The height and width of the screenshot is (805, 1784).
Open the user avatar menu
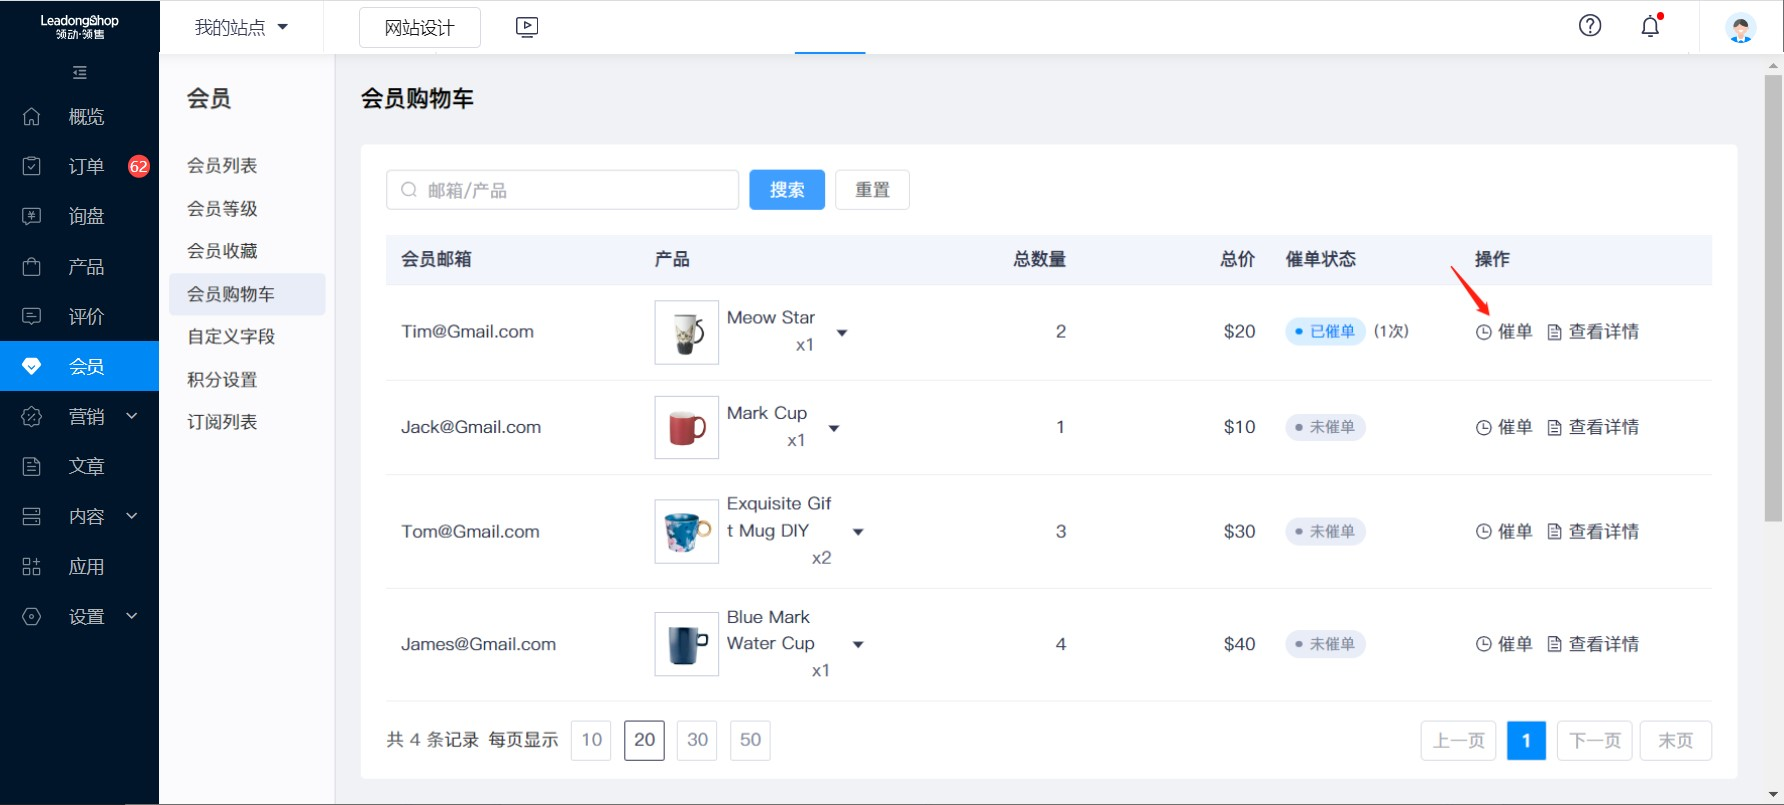coord(1741,27)
